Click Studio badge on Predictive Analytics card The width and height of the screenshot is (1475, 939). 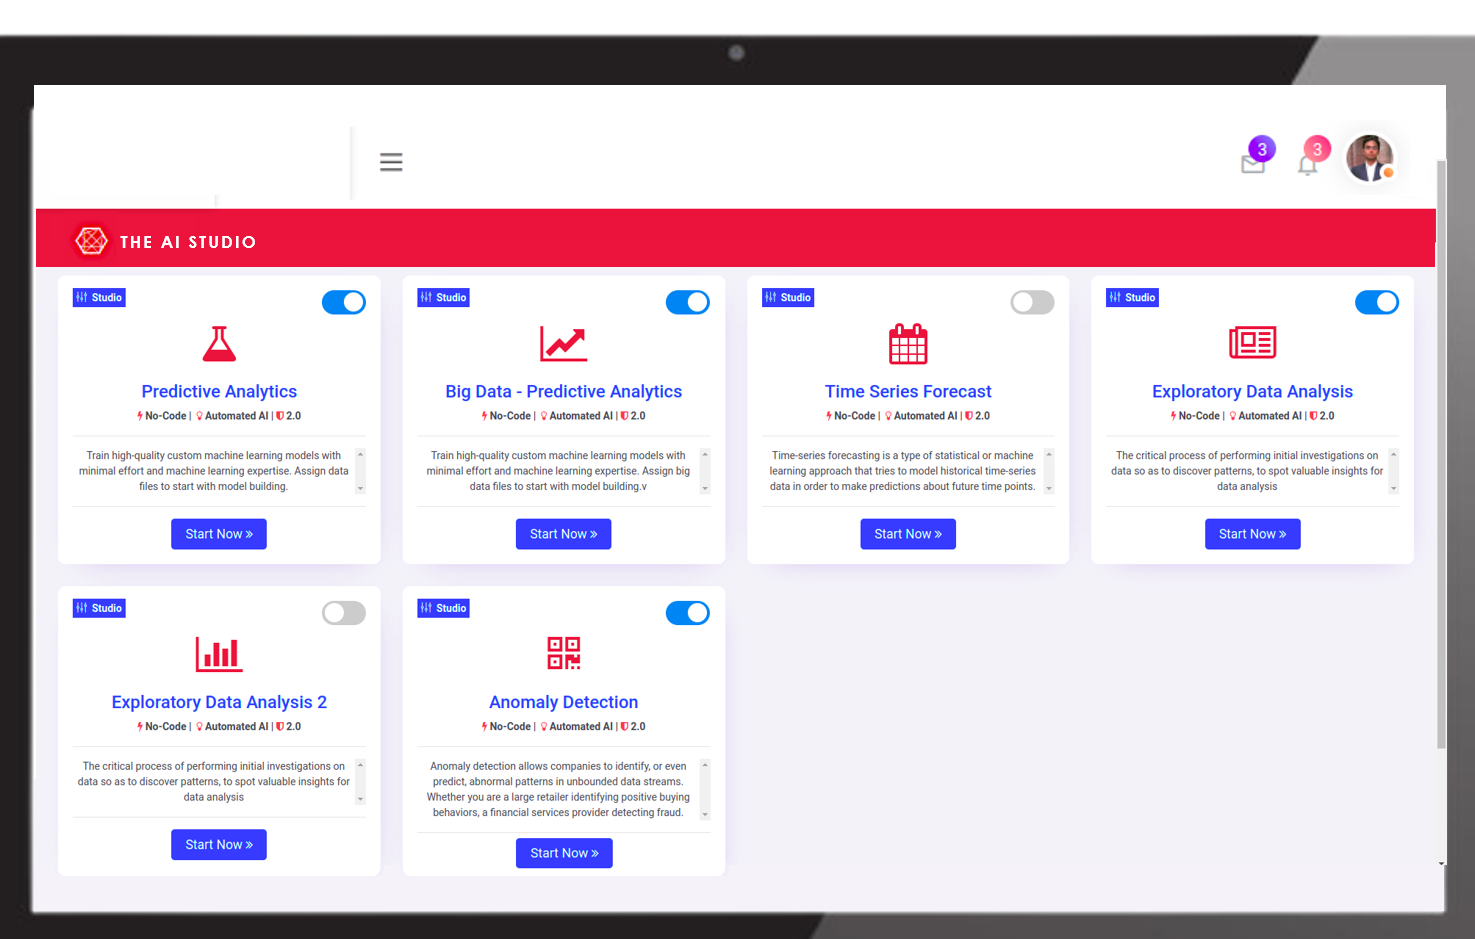(99, 298)
